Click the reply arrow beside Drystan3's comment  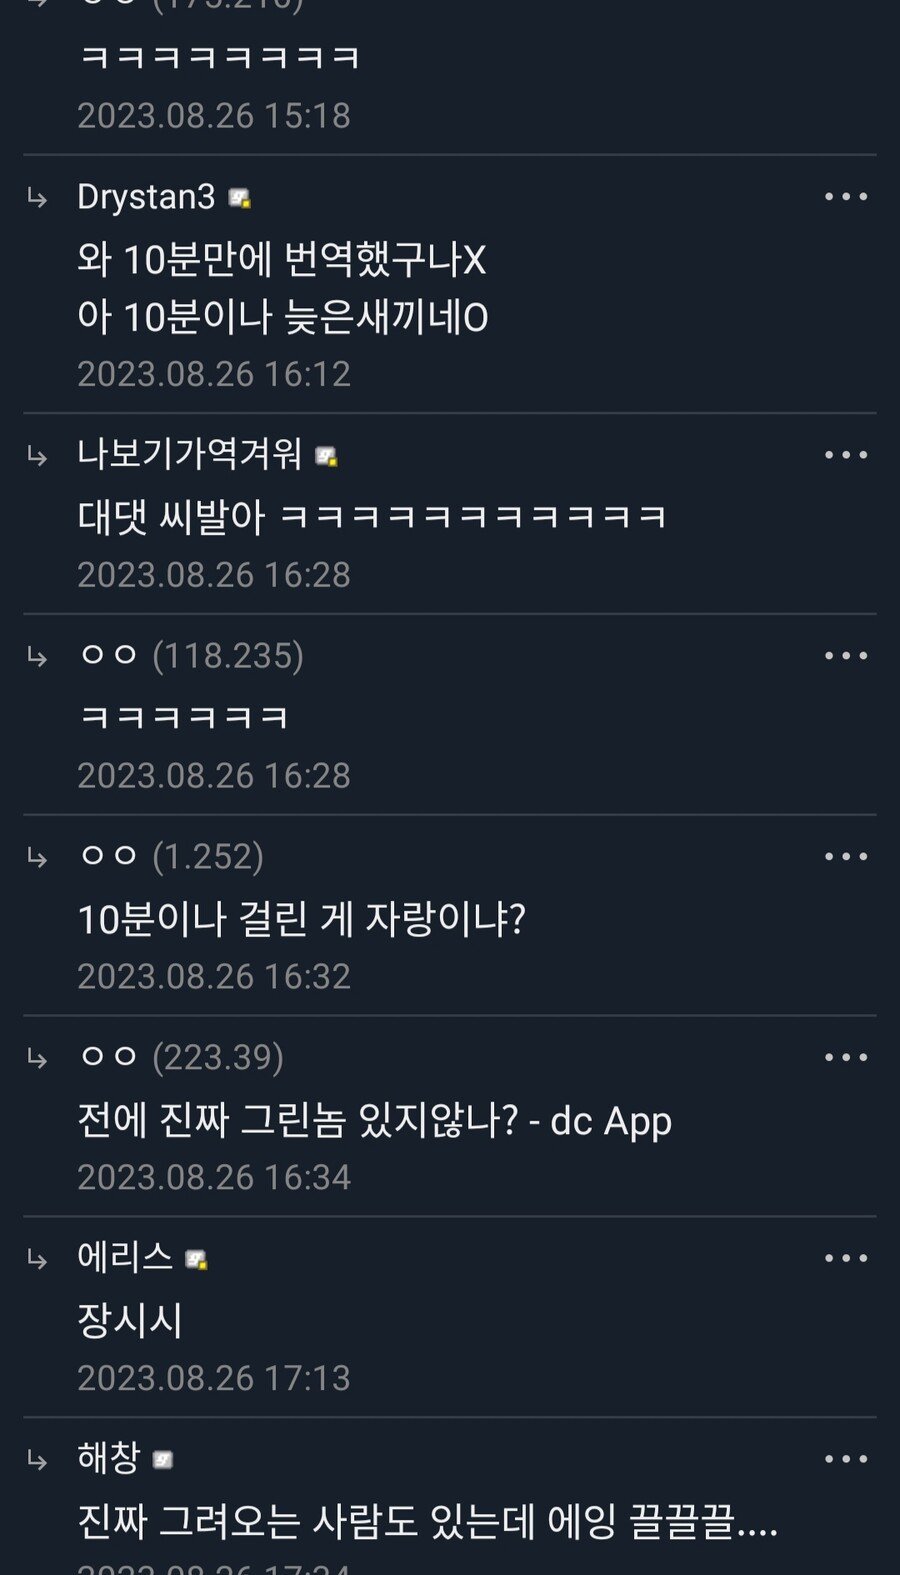click(37, 199)
